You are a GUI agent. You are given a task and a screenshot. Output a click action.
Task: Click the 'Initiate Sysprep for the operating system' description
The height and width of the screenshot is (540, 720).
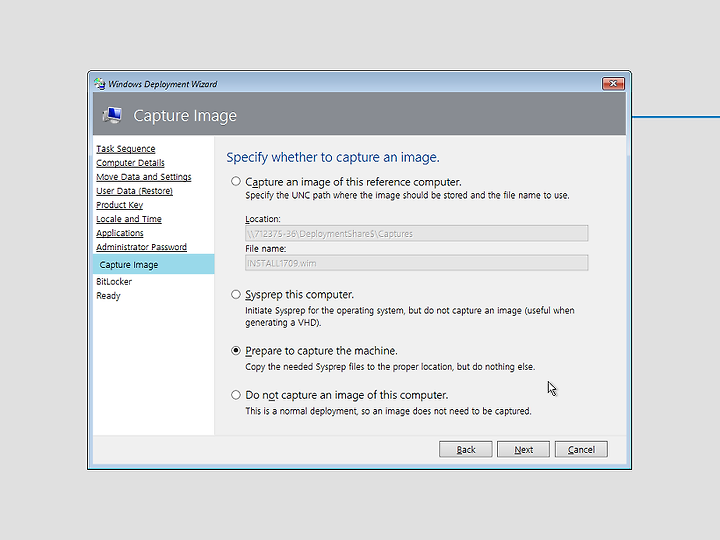click(x=410, y=316)
